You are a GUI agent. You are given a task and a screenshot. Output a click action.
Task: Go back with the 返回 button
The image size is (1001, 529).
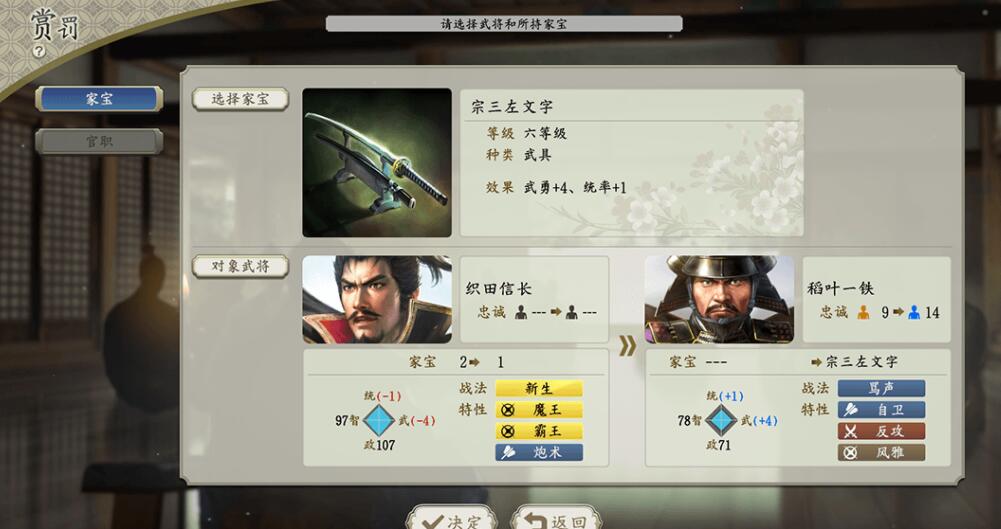click(x=557, y=519)
